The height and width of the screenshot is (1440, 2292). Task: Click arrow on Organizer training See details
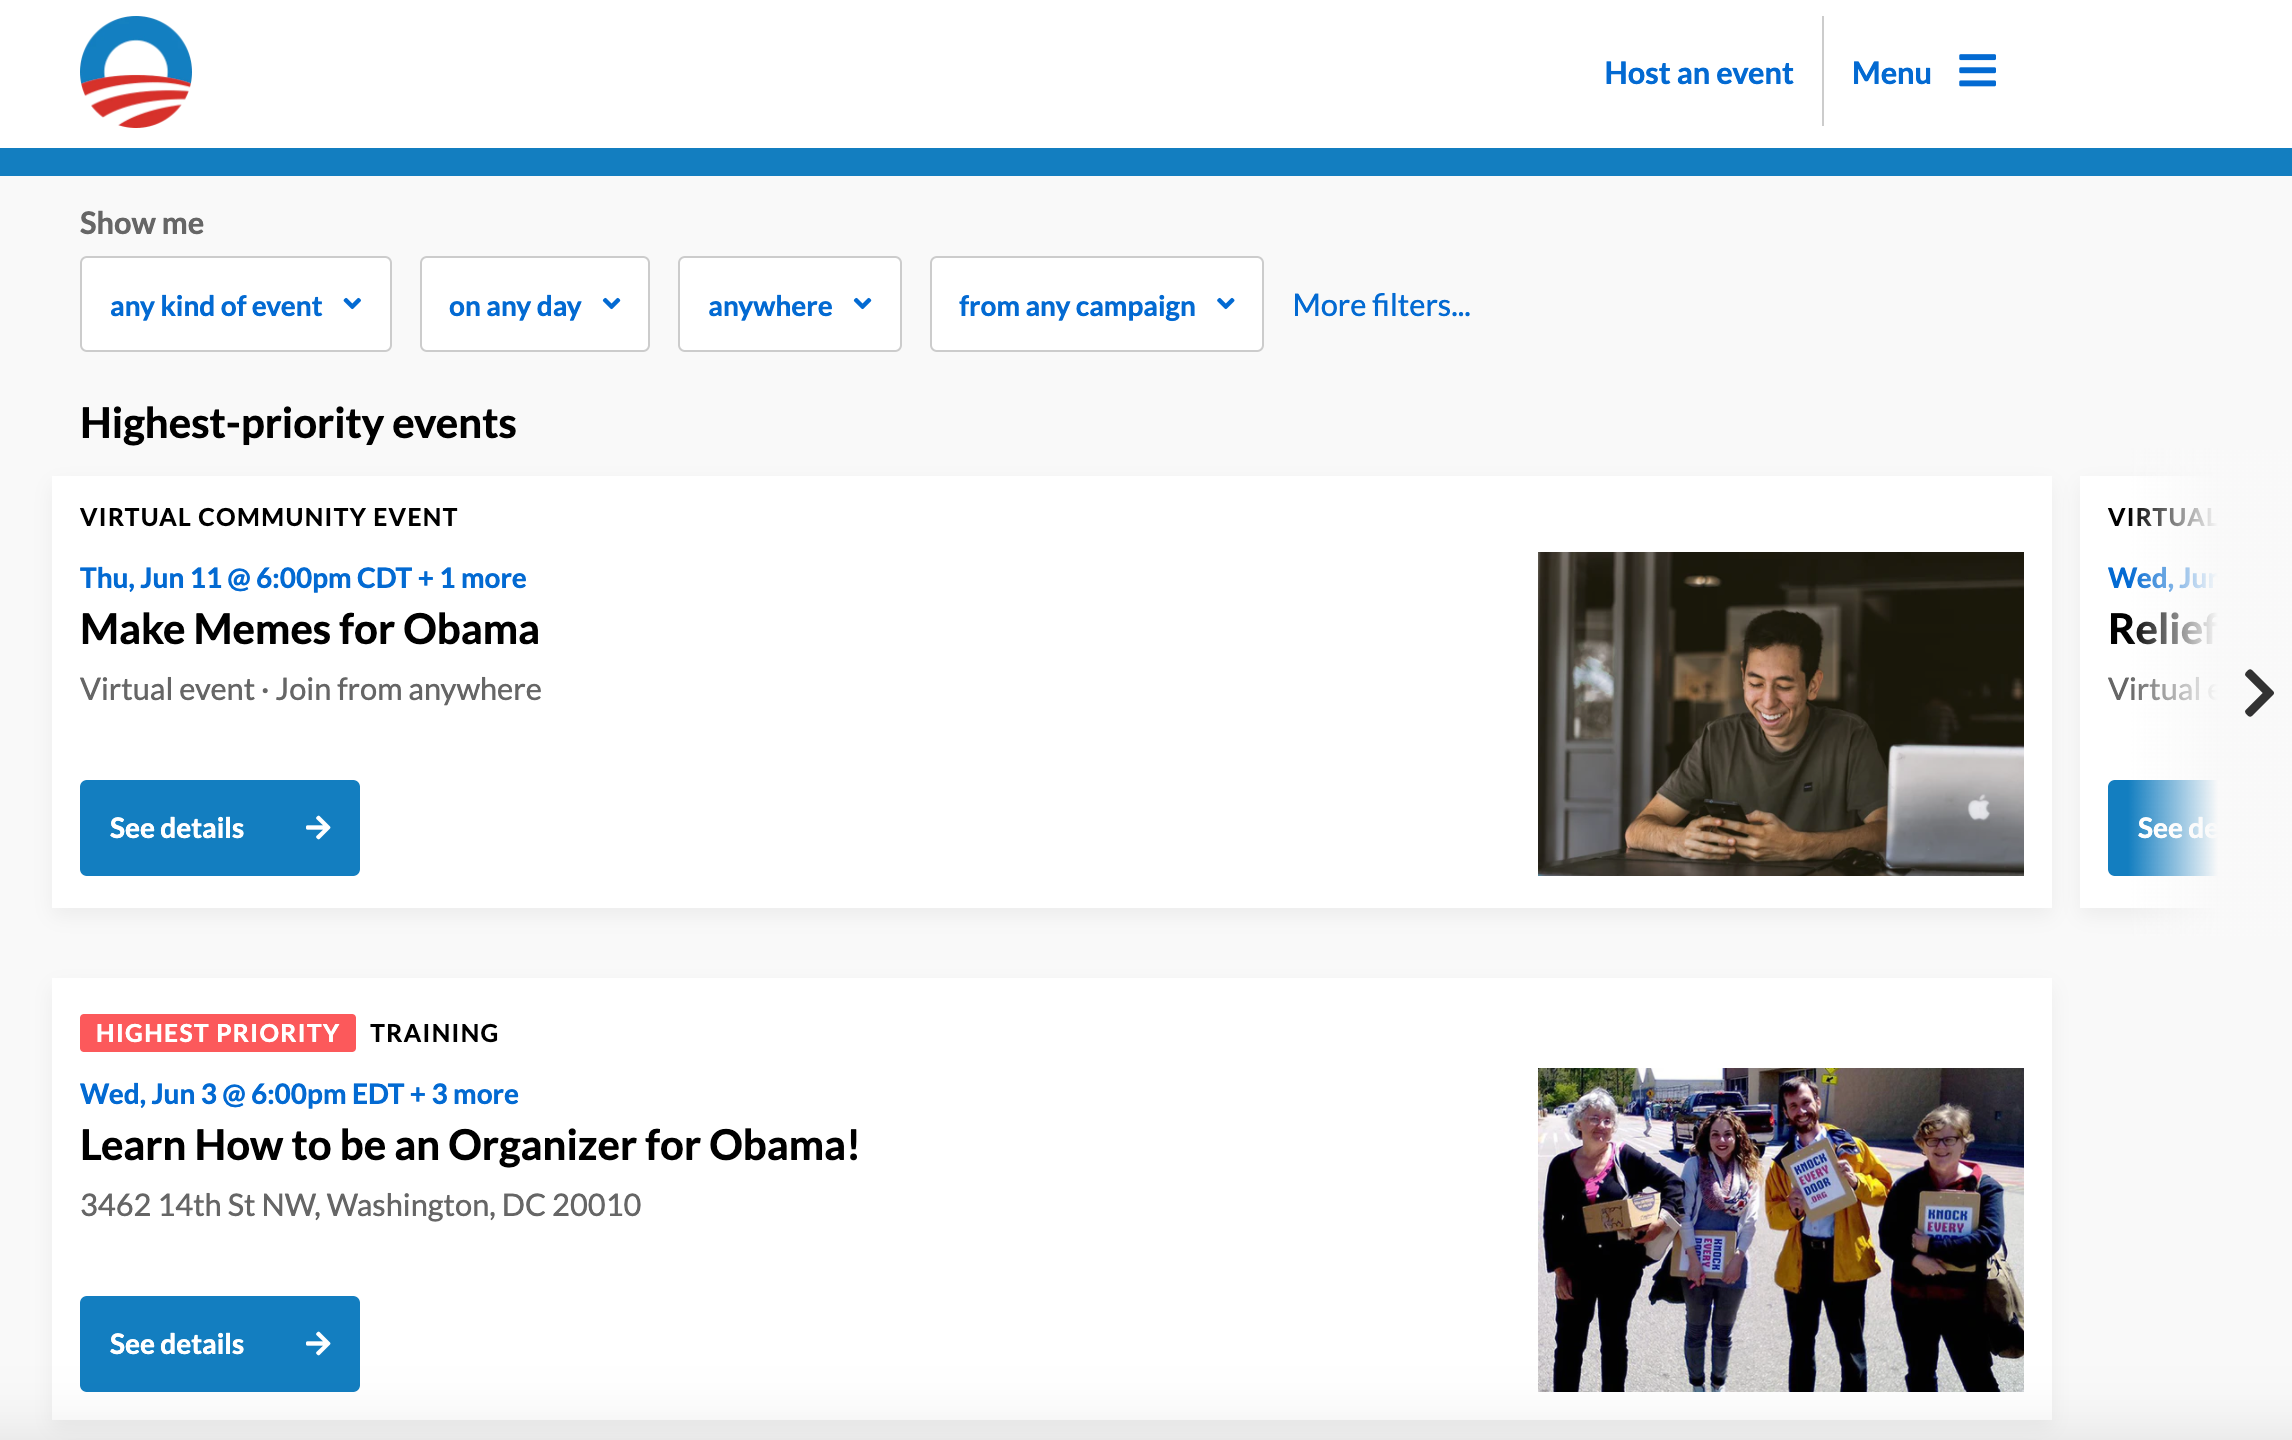(318, 1344)
